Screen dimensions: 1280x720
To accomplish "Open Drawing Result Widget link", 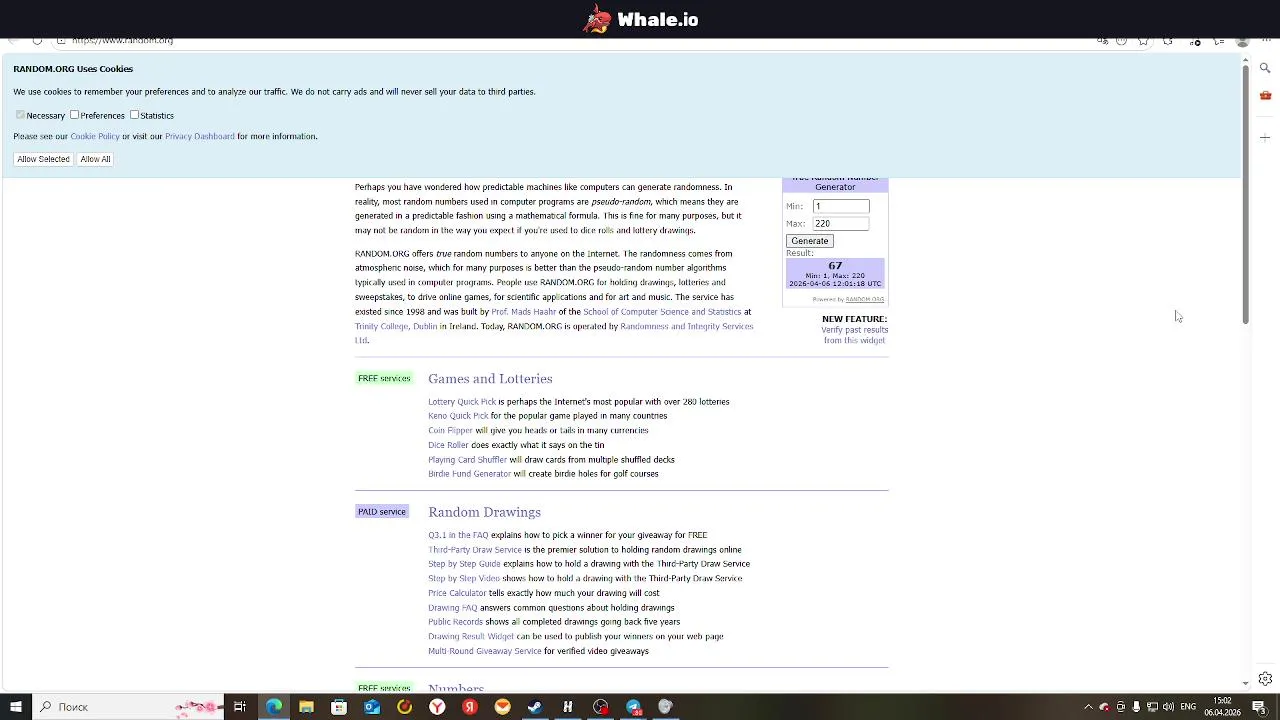I will coord(471,637).
